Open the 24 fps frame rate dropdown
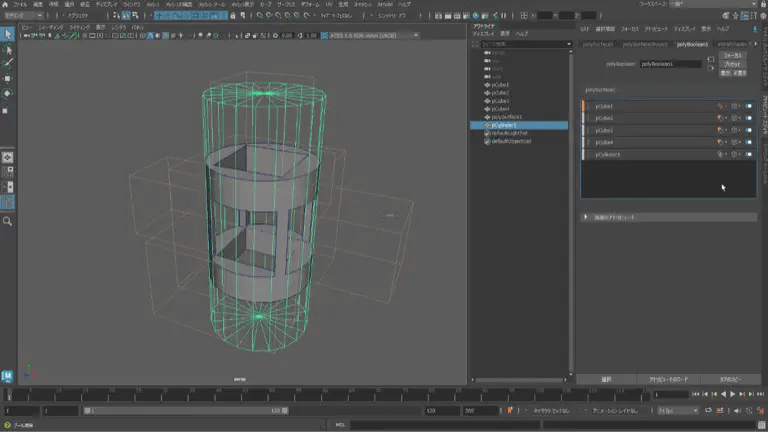Image resolution: width=768 pixels, height=432 pixels. click(x=678, y=410)
